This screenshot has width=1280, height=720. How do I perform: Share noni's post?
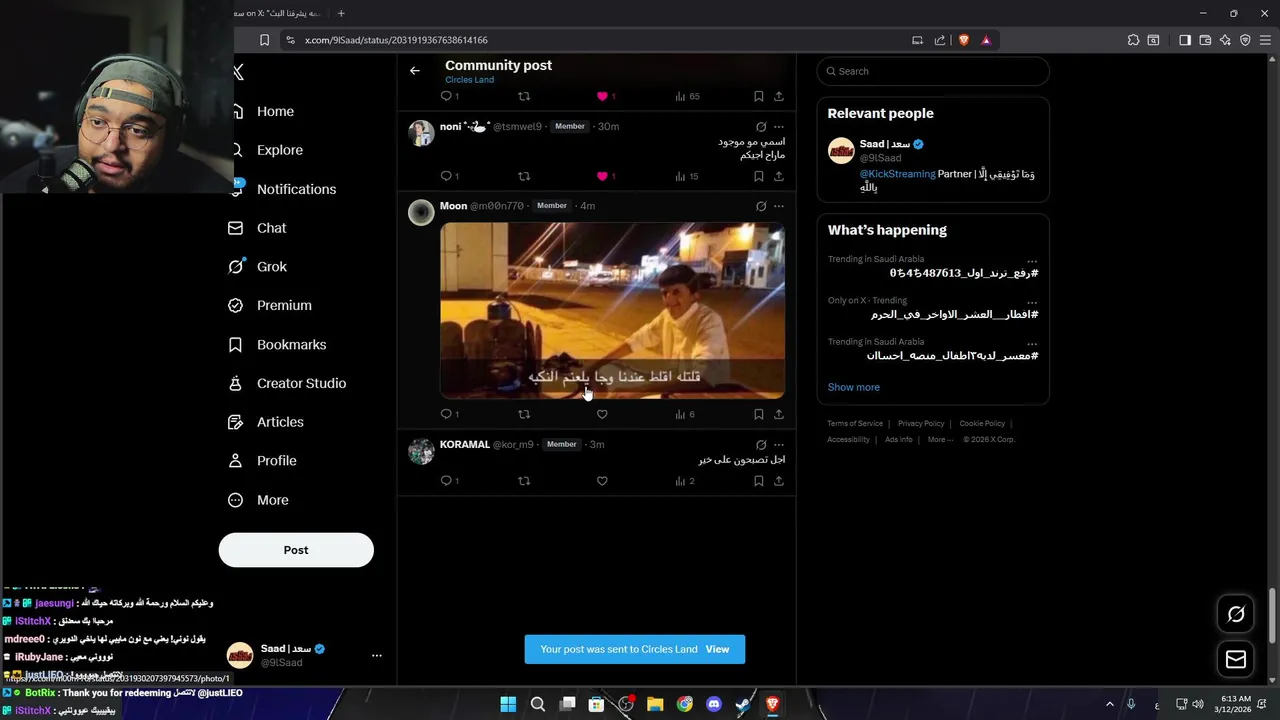[x=779, y=176]
